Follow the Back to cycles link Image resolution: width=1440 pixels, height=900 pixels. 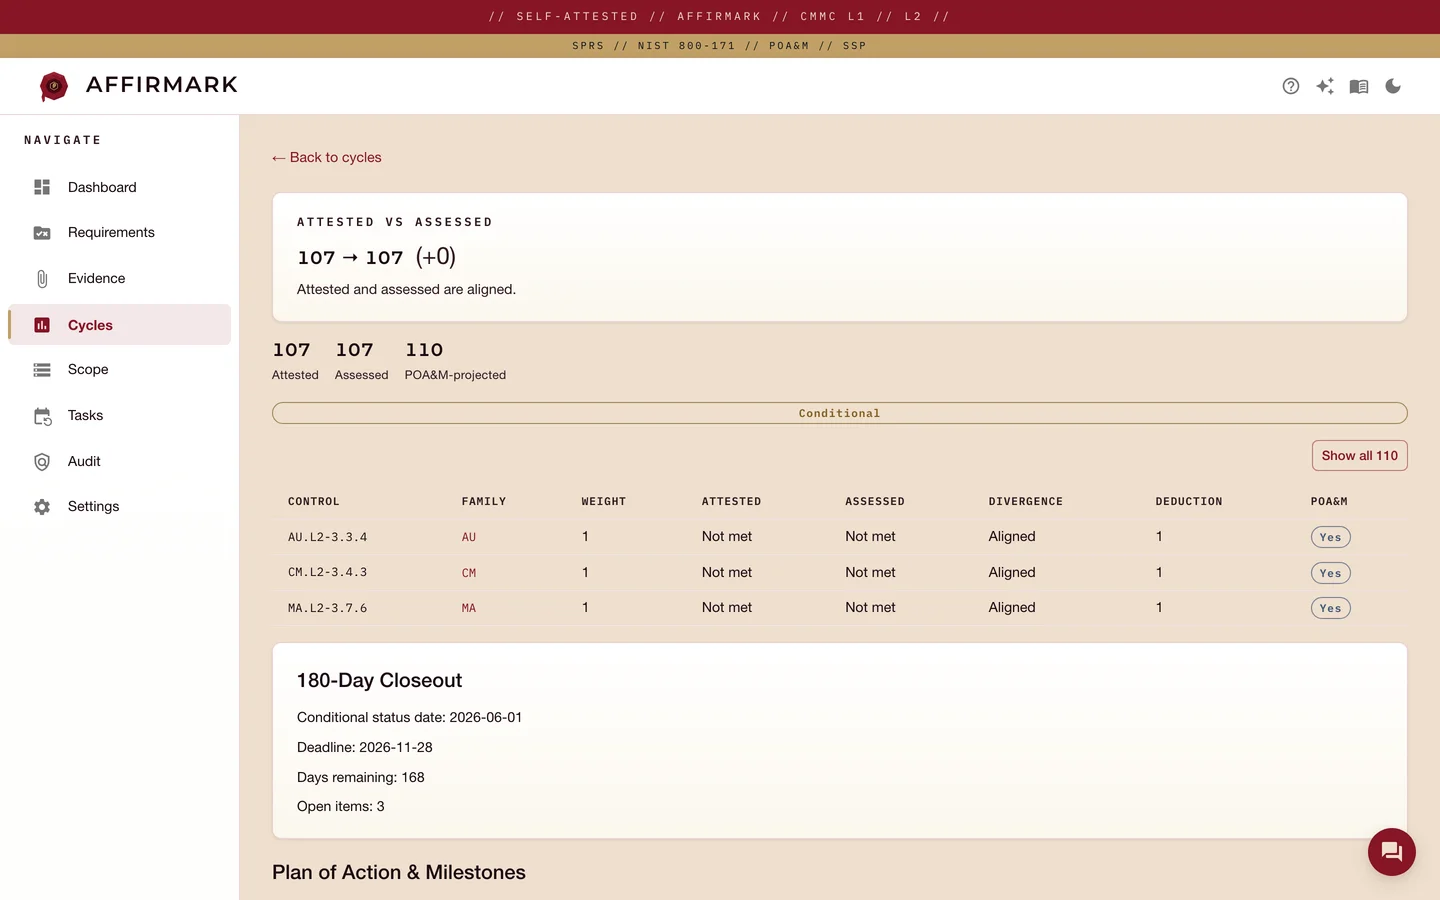[x=327, y=158]
